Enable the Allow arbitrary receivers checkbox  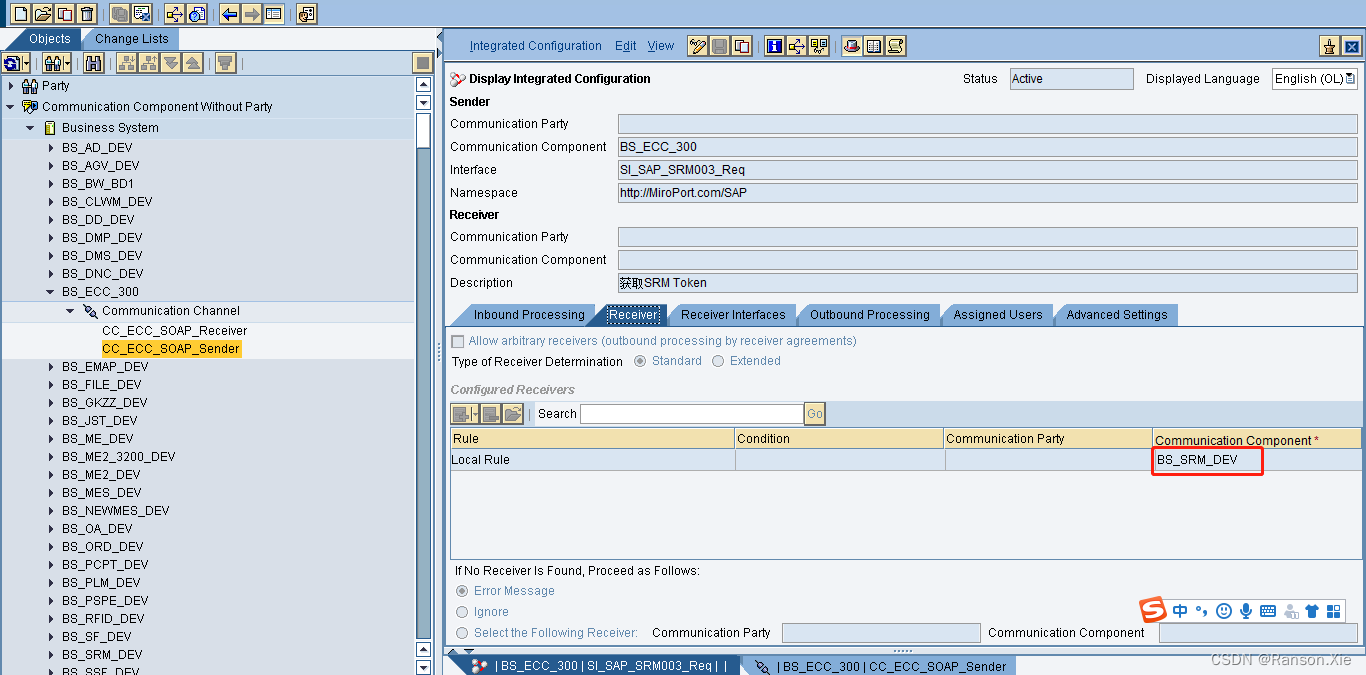click(458, 341)
